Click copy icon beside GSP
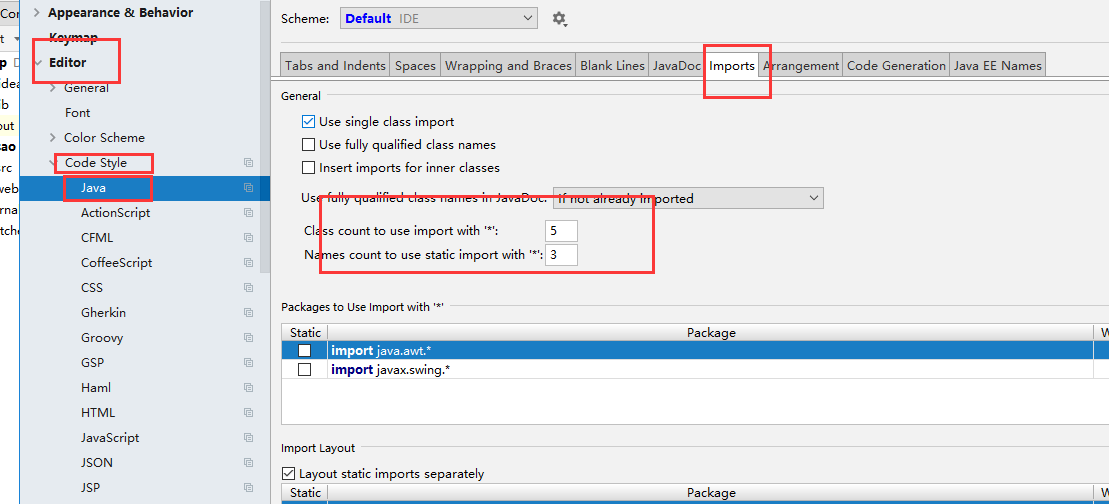 click(x=248, y=363)
